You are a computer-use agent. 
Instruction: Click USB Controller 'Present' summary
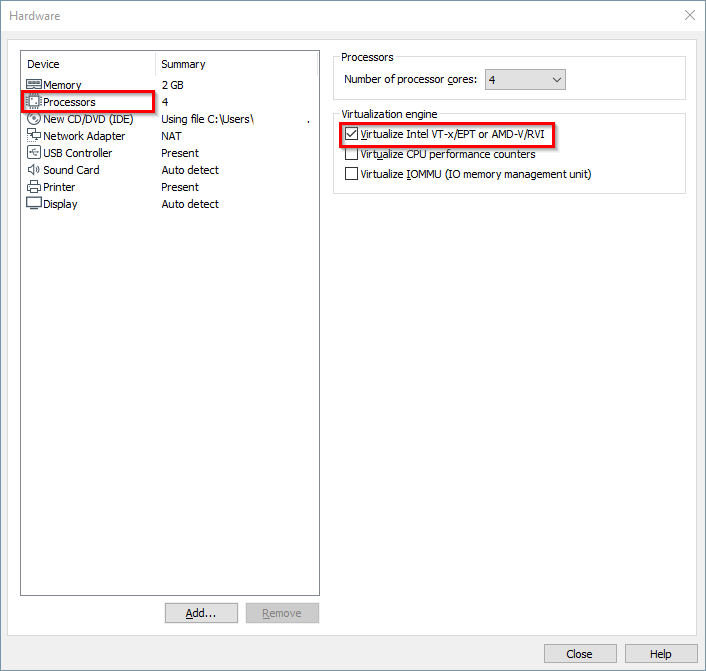pyautogui.click(x=180, y=153)
